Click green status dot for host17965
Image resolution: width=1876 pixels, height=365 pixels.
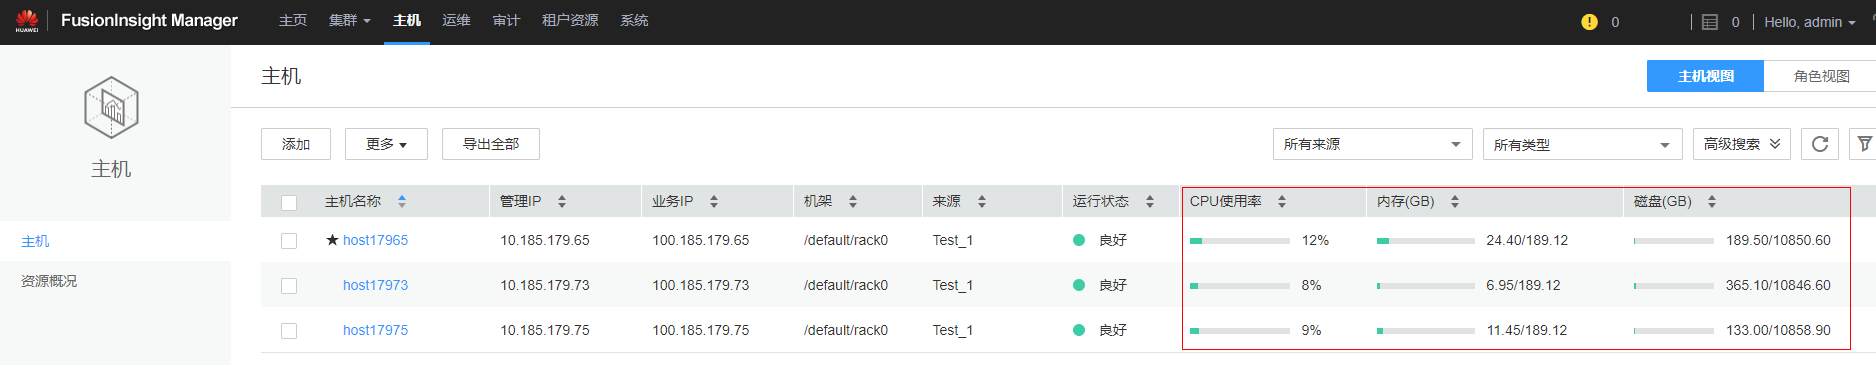pyautogui.click(x=1079, y=240)
